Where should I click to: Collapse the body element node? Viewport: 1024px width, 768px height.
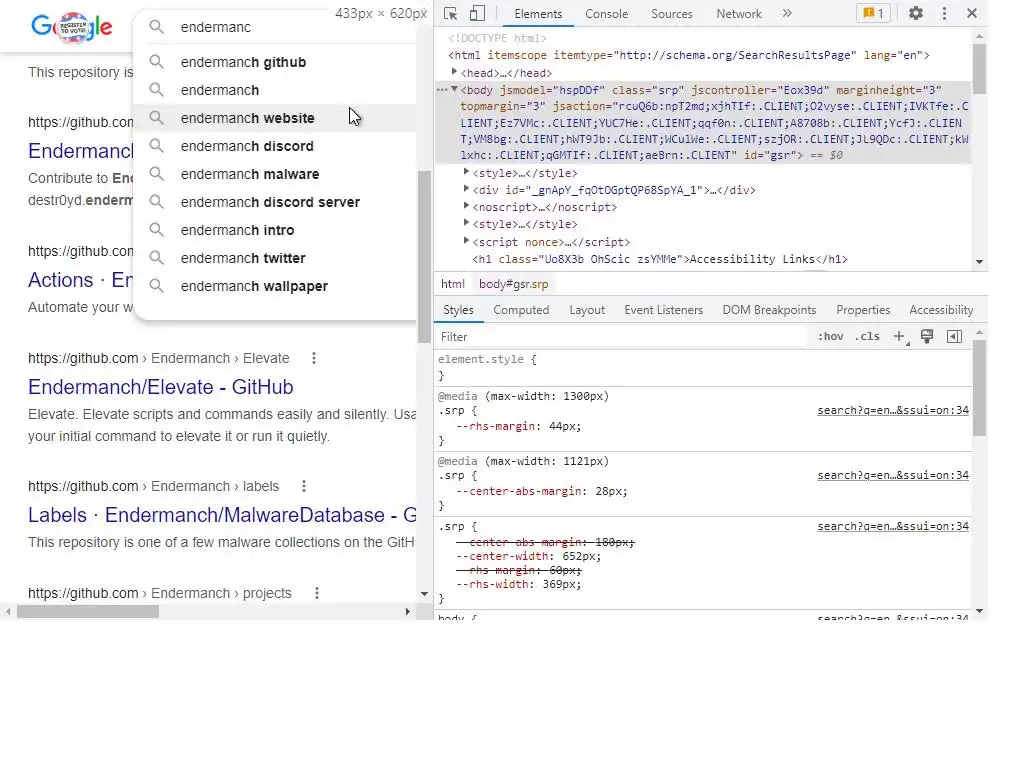455,89
